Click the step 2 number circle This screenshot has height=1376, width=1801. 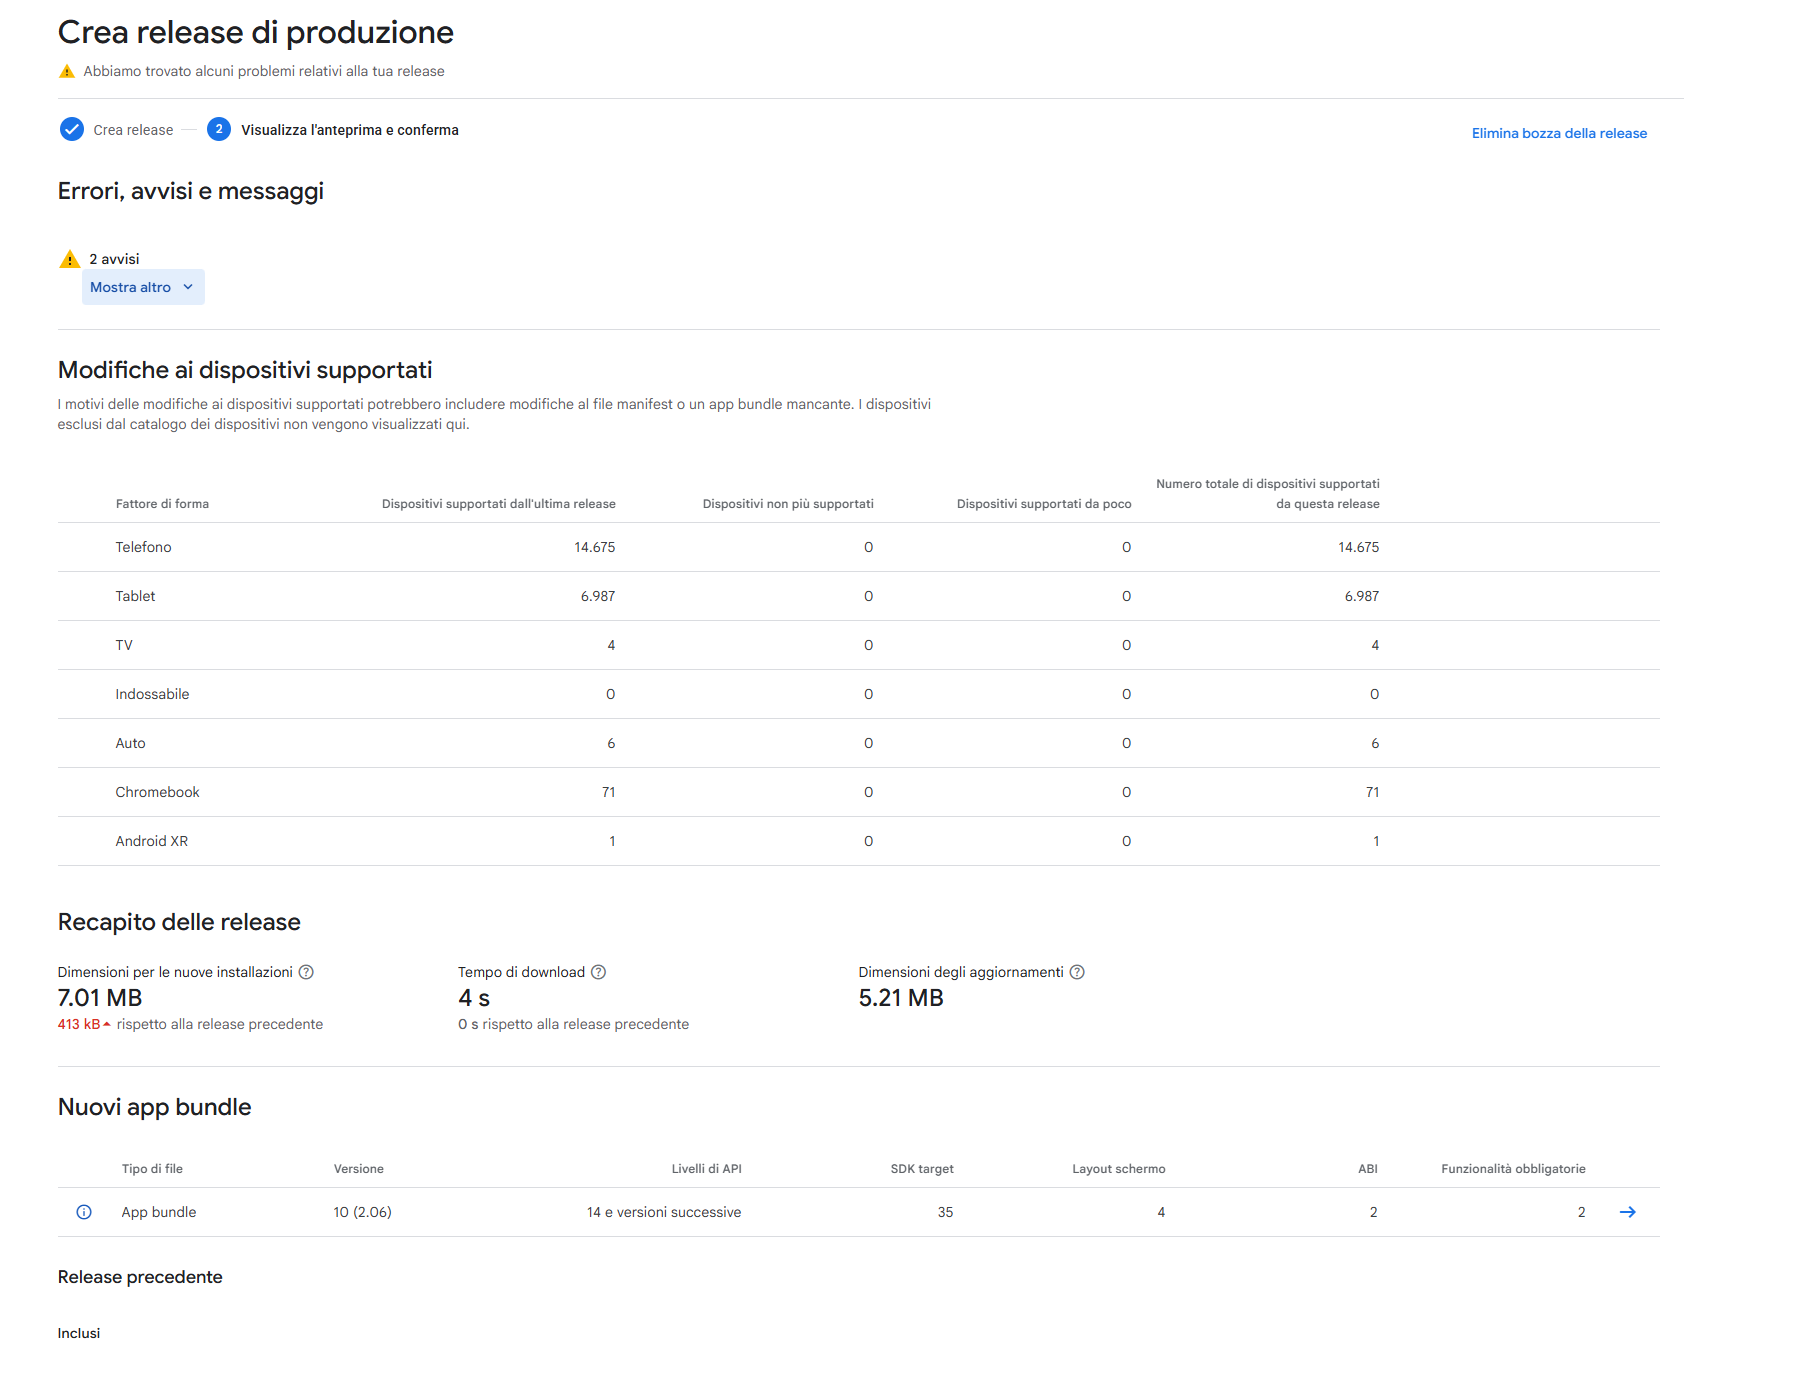click(219, 129)
